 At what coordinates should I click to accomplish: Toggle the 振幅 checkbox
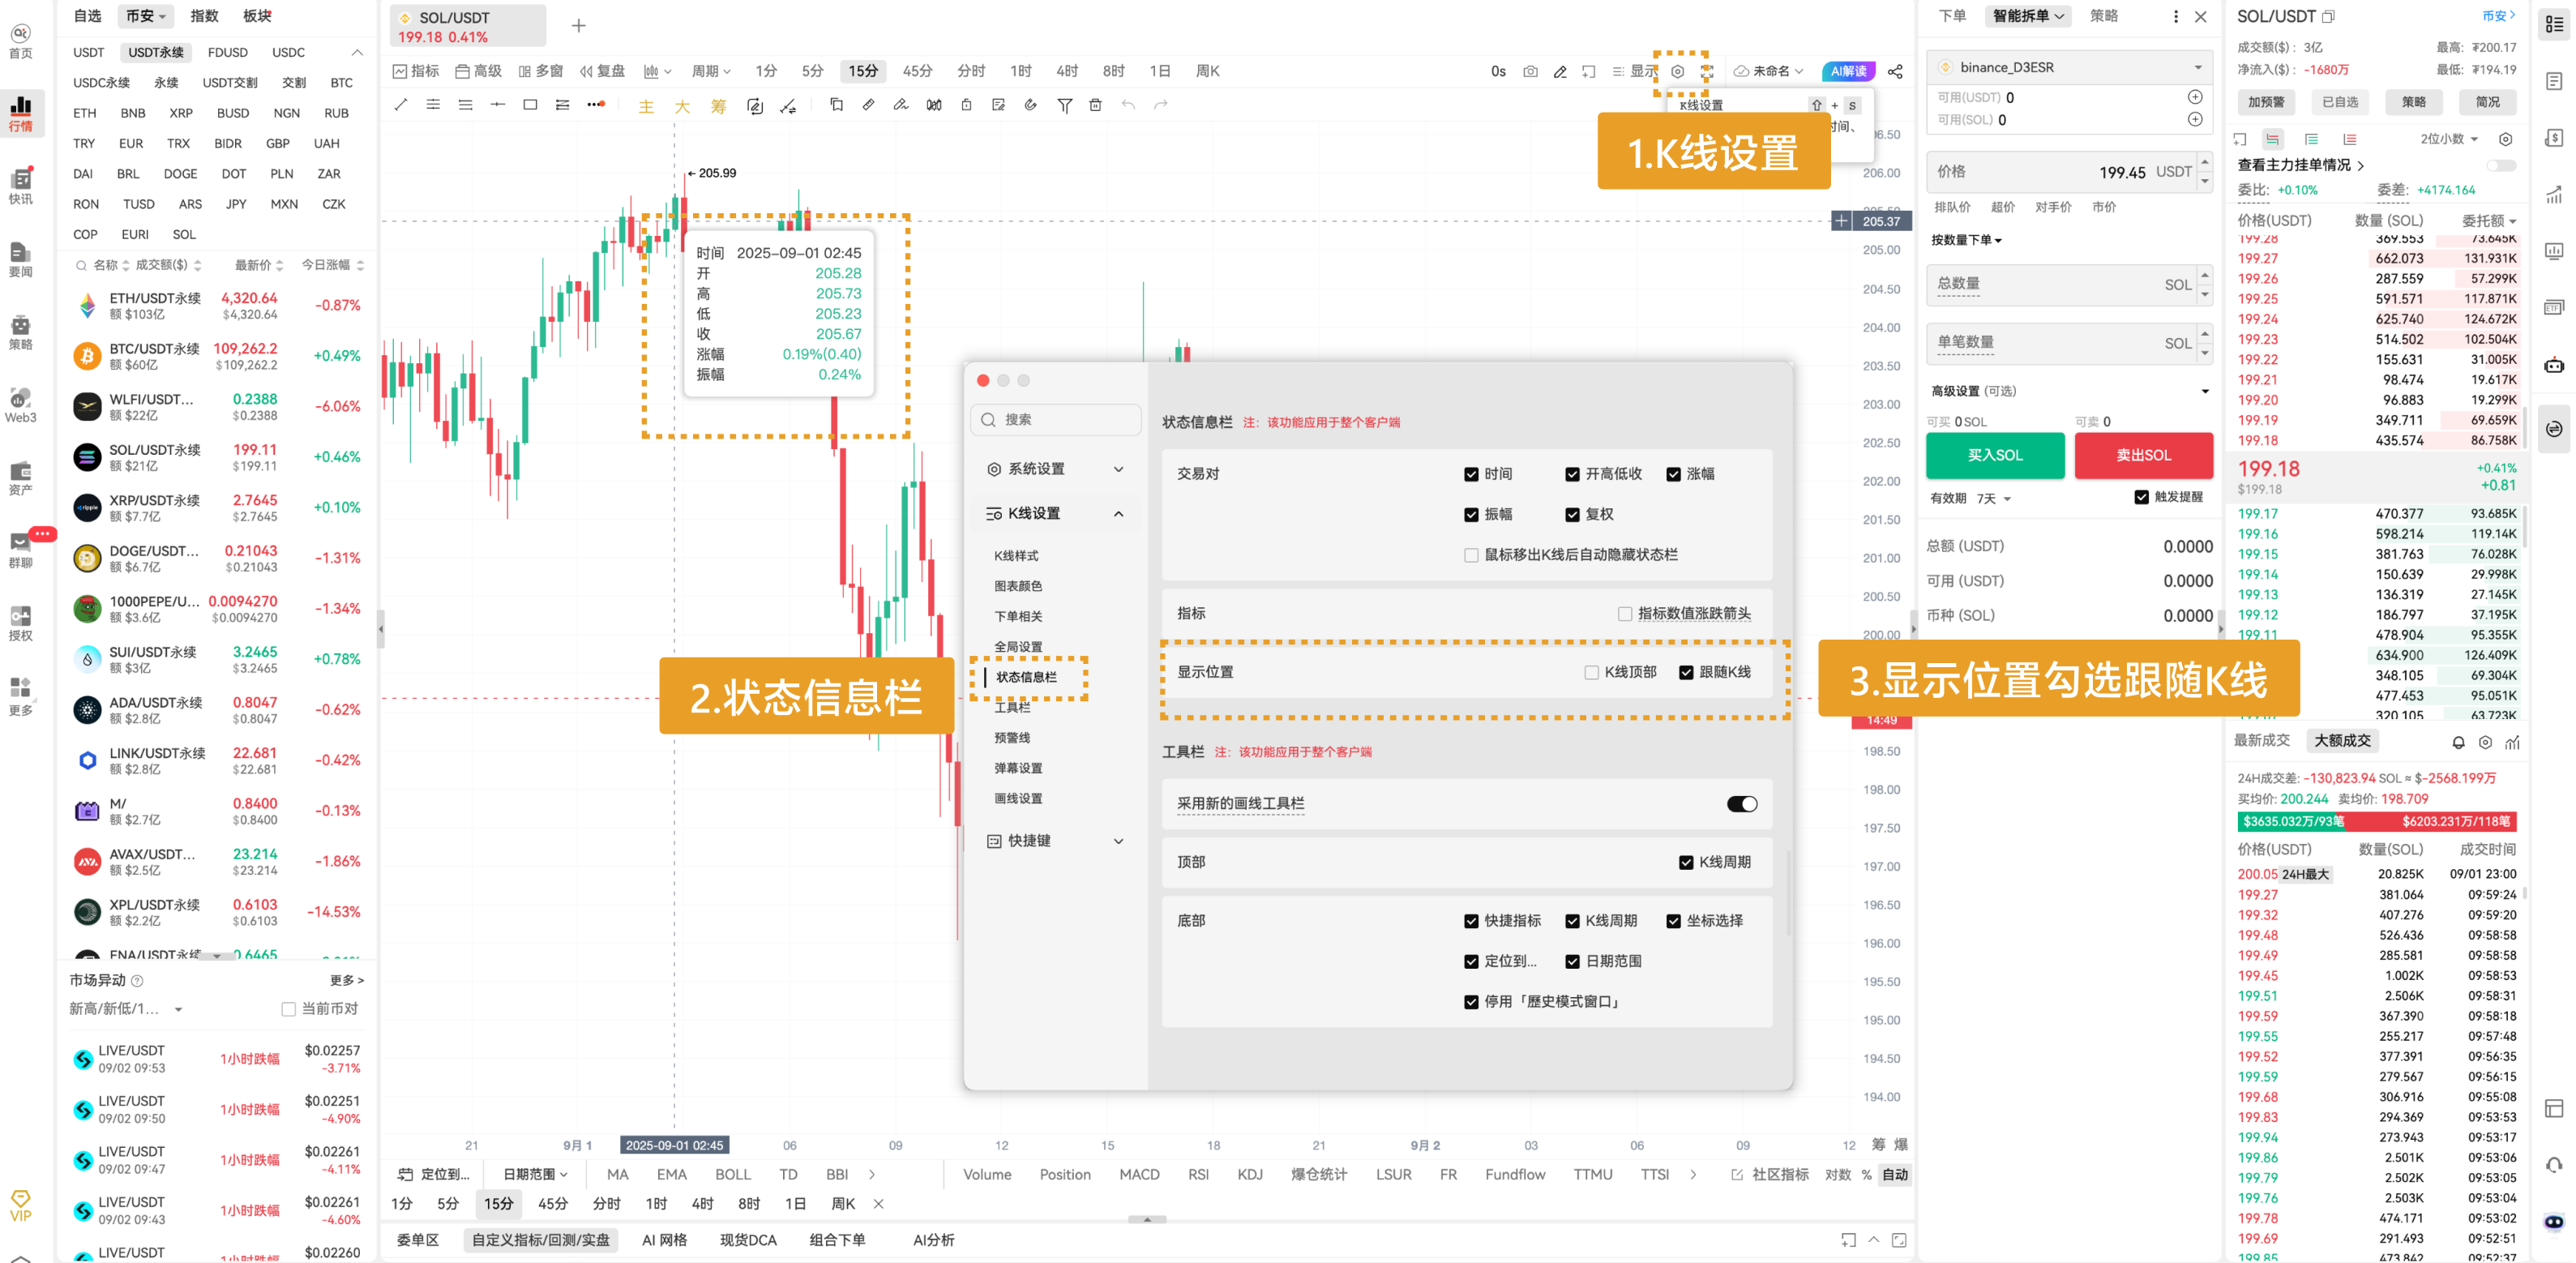[1471, 514]
